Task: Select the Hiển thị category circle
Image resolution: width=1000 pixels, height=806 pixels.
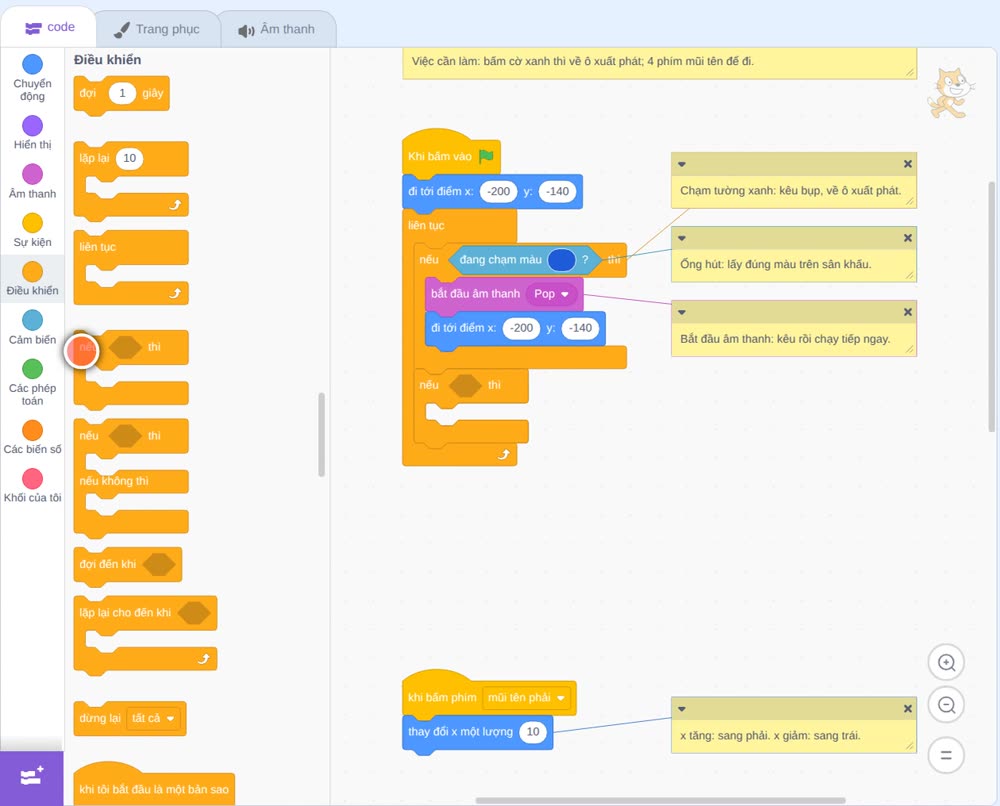Action: tap(33, 126)
